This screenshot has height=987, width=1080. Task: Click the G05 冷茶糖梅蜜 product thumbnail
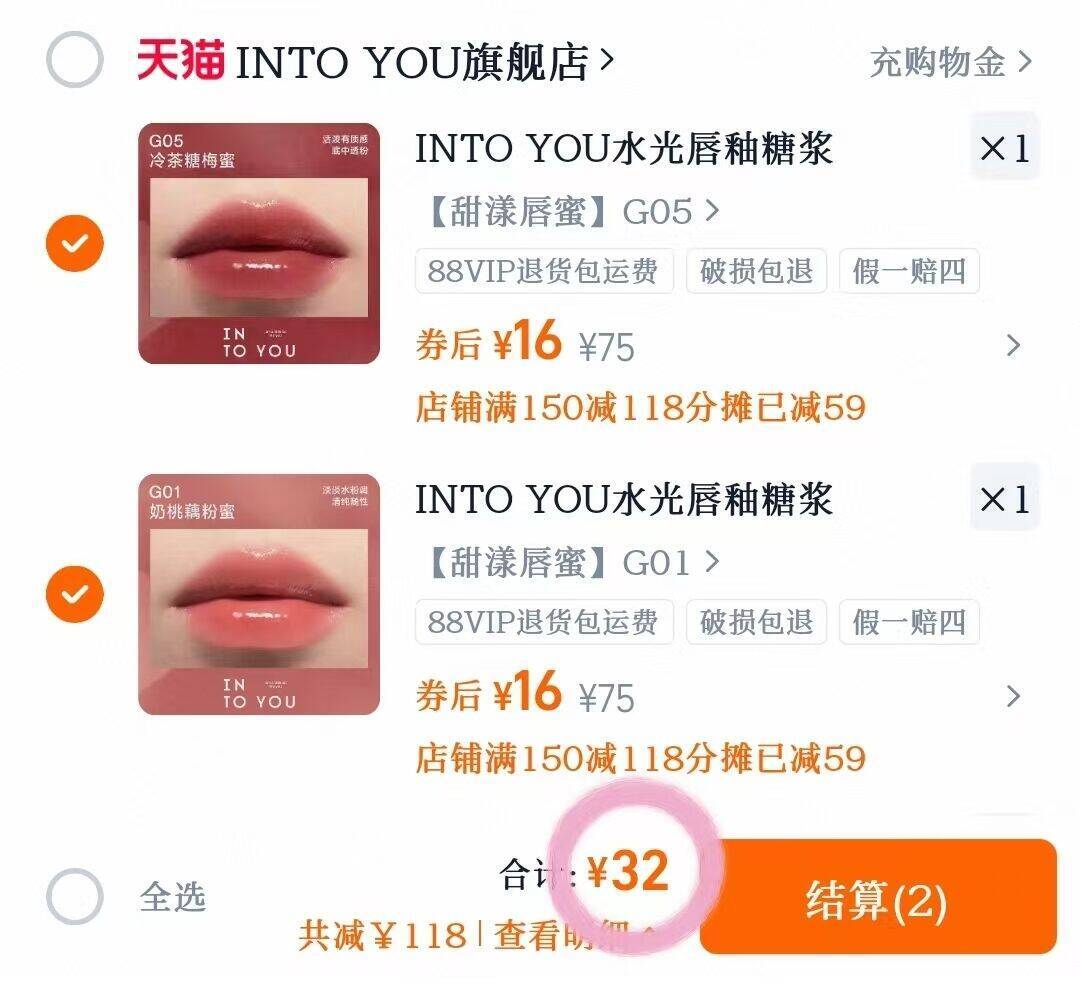tap(259, 243)
